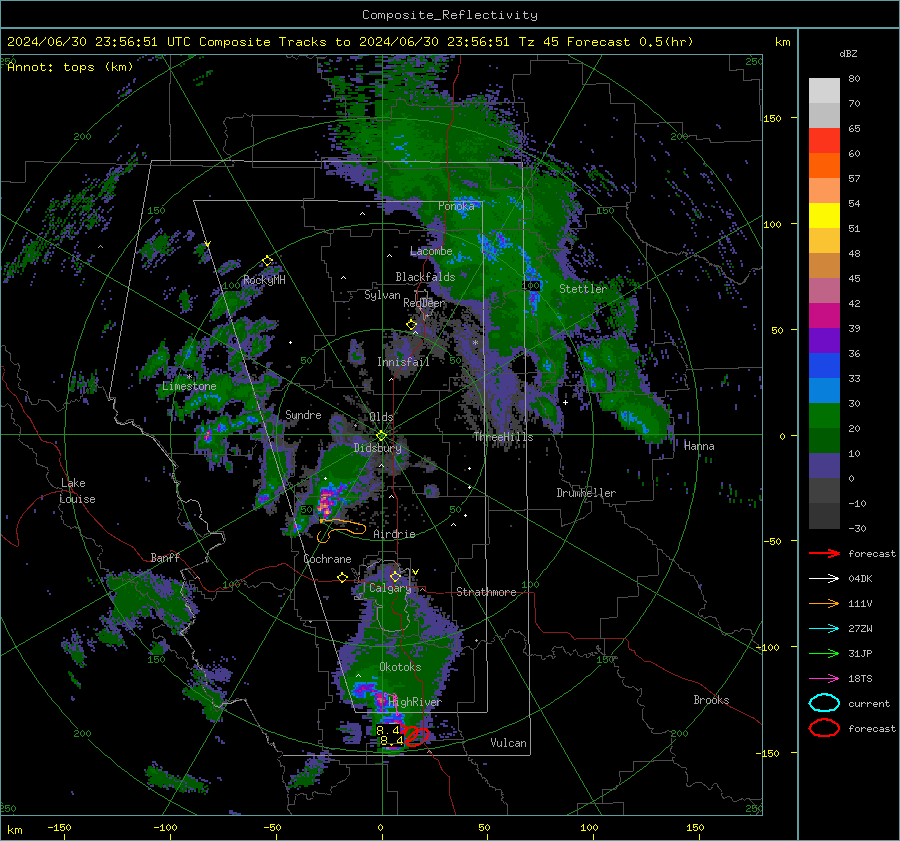The width and height of the screenshot is (900, 841).
Task: Click the 'Tz 45 Forecast 0.5(hr)' text
Action: pyautogui.click(x=606, y=42)
